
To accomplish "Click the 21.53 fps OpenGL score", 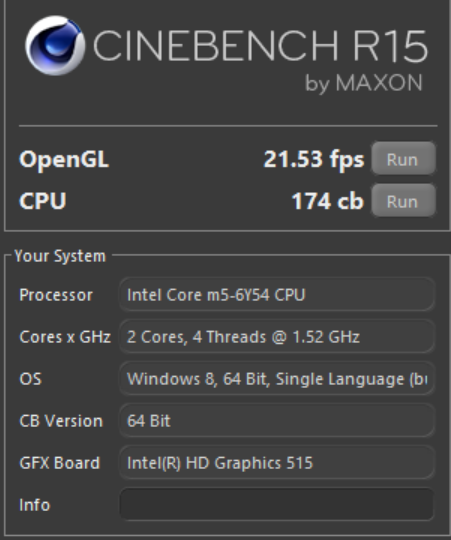I will (314, 160).
